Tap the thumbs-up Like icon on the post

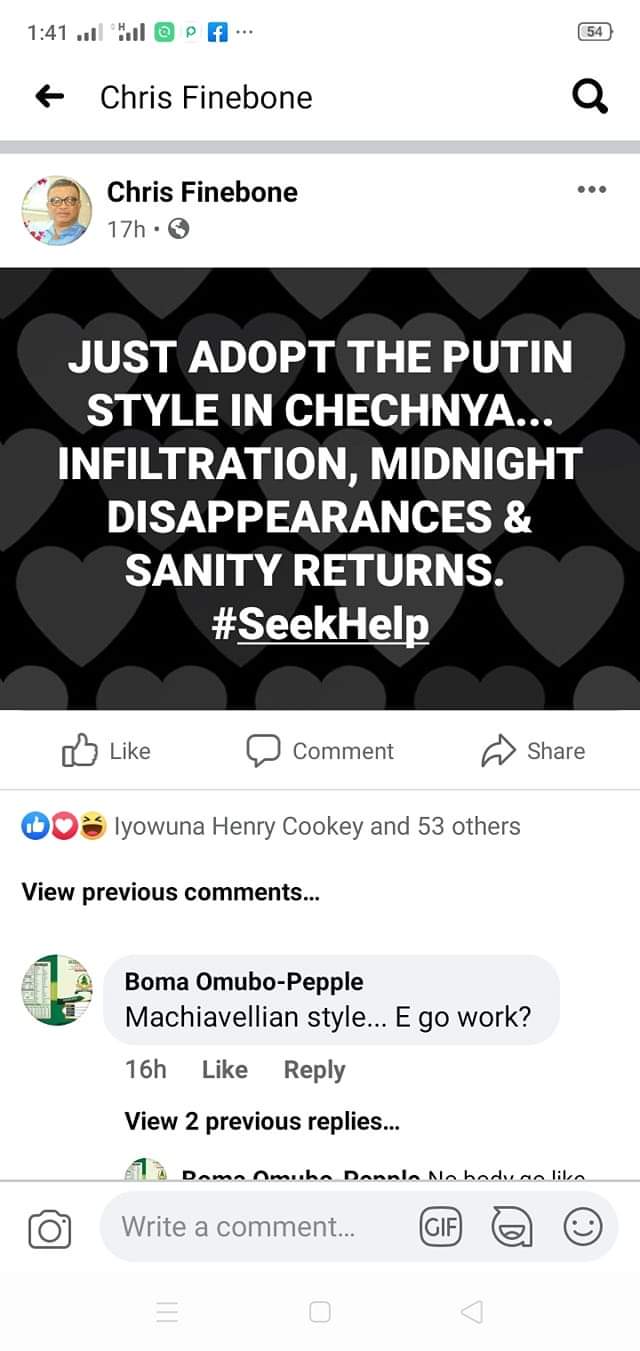tap(78, 751)
